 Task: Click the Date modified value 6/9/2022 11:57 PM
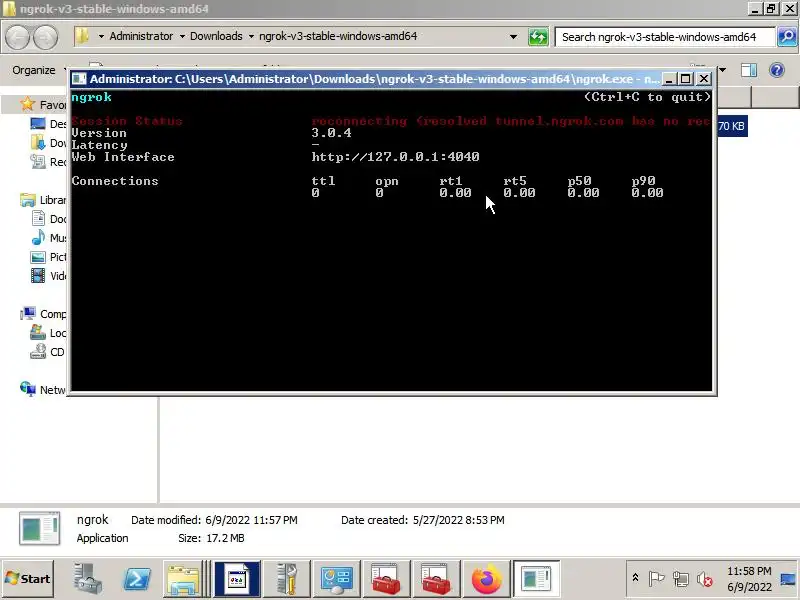tap(252, 520)
